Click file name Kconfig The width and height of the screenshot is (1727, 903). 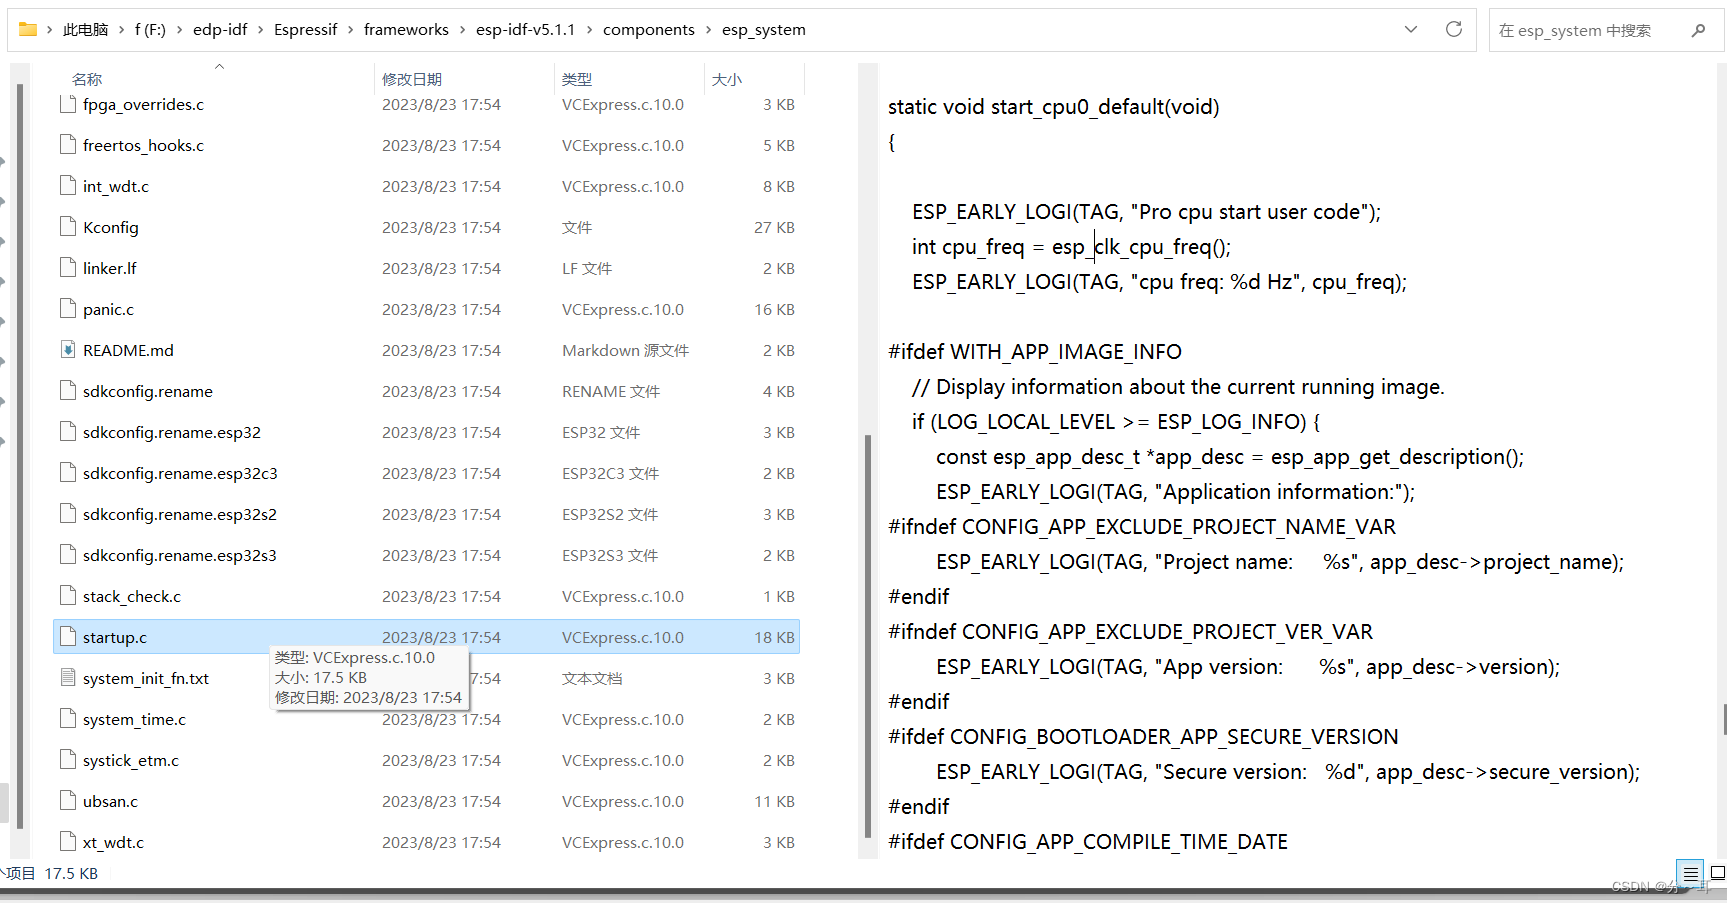pos(111,227)
